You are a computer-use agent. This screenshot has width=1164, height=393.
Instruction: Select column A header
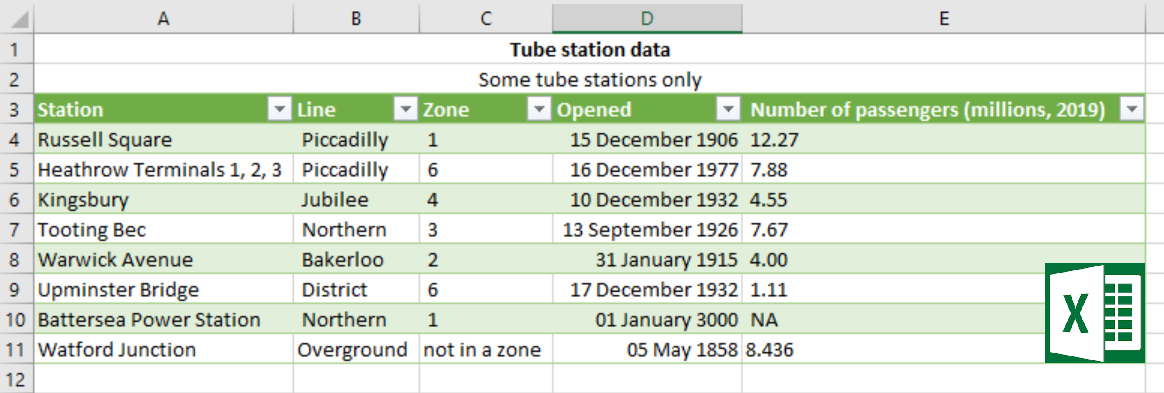(x=164, y=18)
